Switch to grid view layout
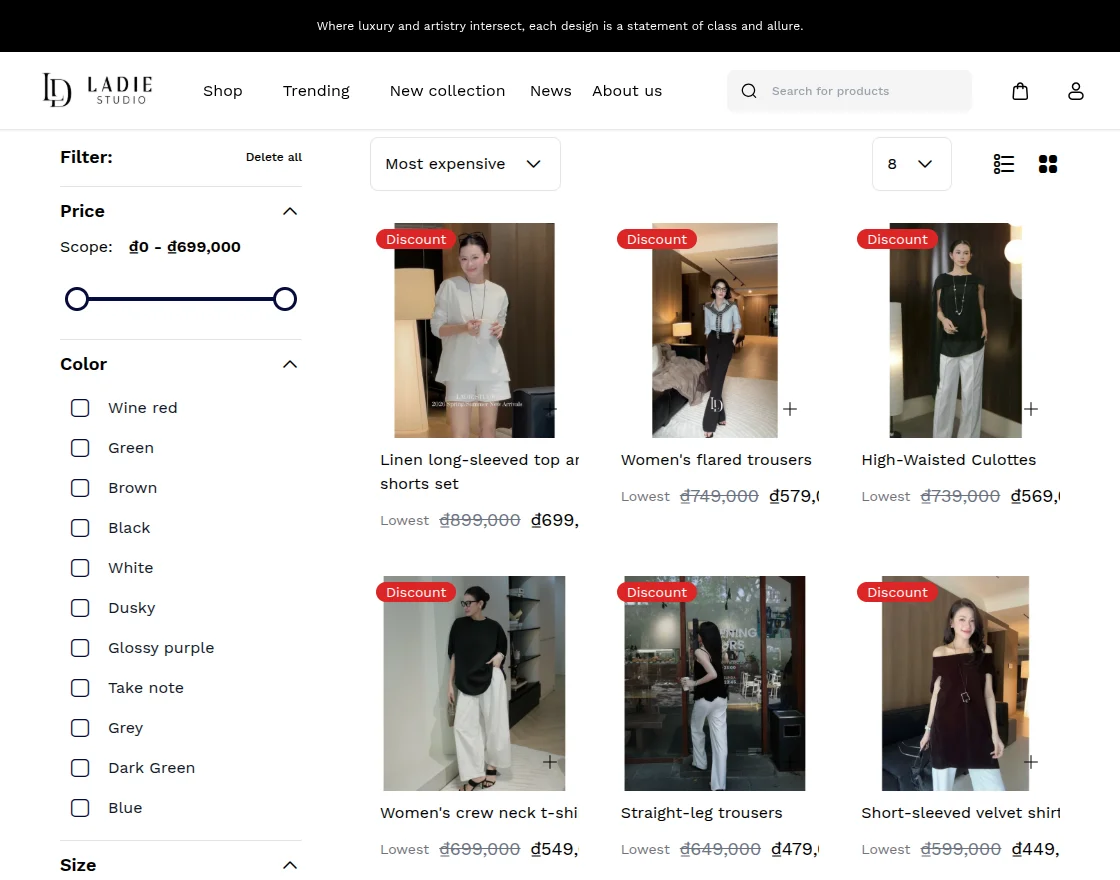This screenshot has width=1120, height=880. click(x=1048, y=163)
